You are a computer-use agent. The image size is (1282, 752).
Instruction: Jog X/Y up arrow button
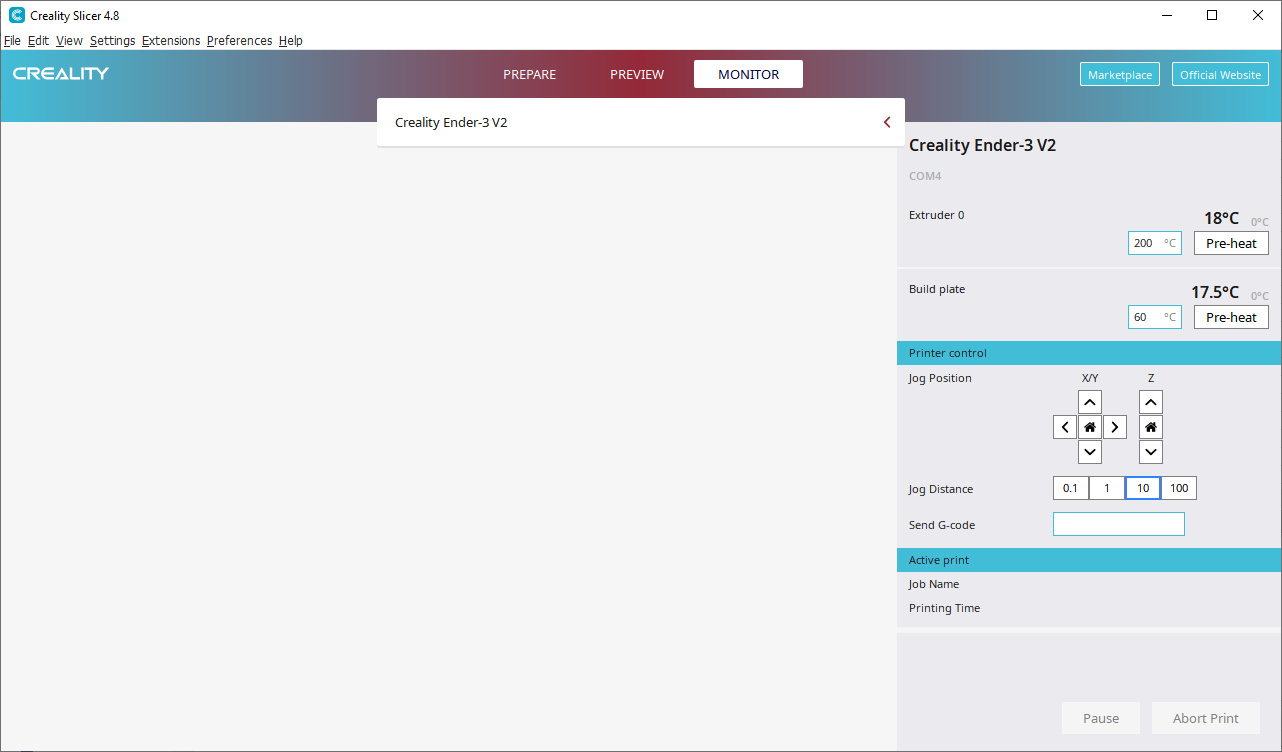(x=1090, y=402)
